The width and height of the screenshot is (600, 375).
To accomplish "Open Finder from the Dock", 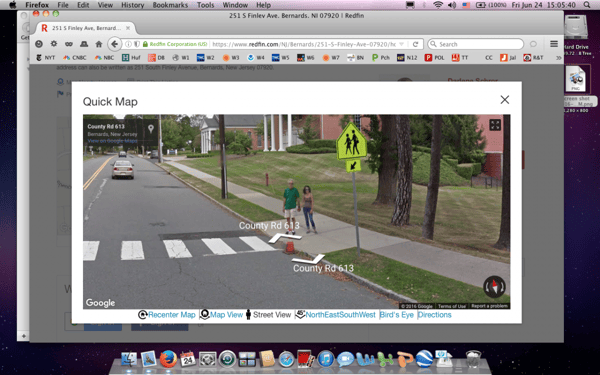I will (129, 359).
